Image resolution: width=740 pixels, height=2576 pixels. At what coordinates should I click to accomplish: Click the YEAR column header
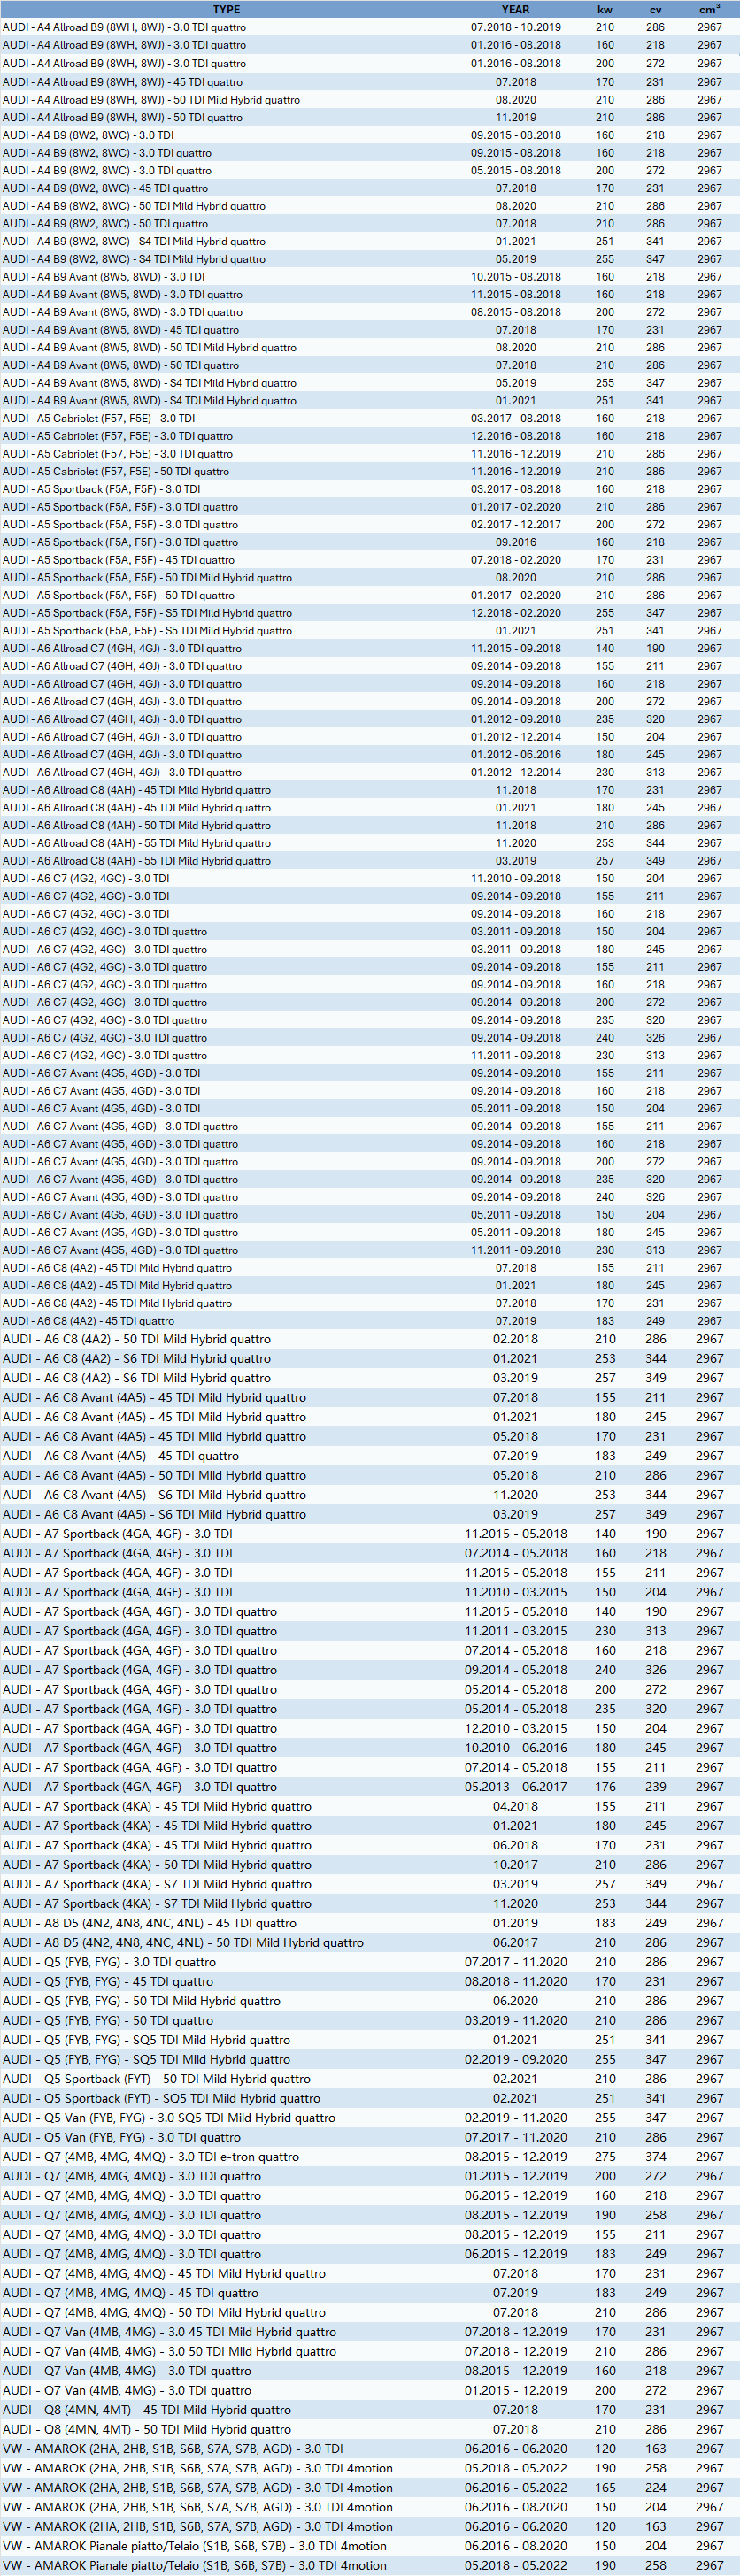tap(515, 9)
